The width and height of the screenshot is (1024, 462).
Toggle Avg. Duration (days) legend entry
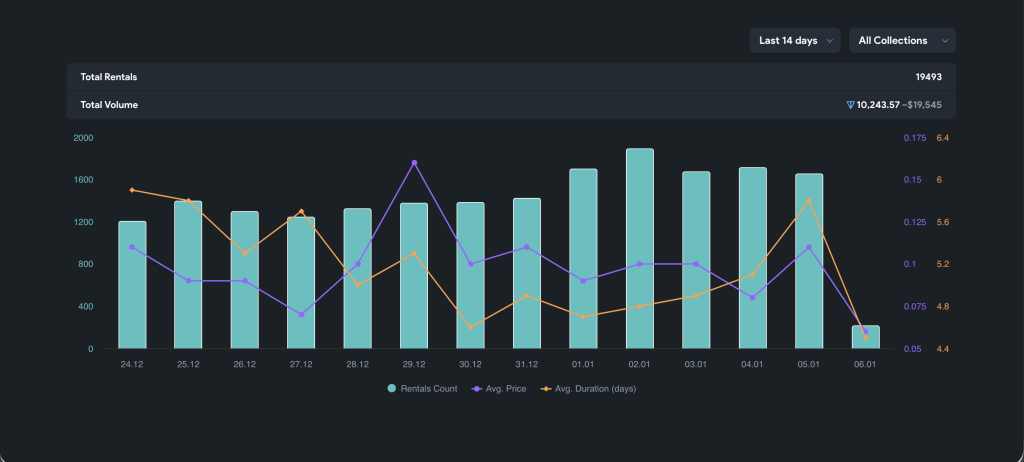coord(588,388)
